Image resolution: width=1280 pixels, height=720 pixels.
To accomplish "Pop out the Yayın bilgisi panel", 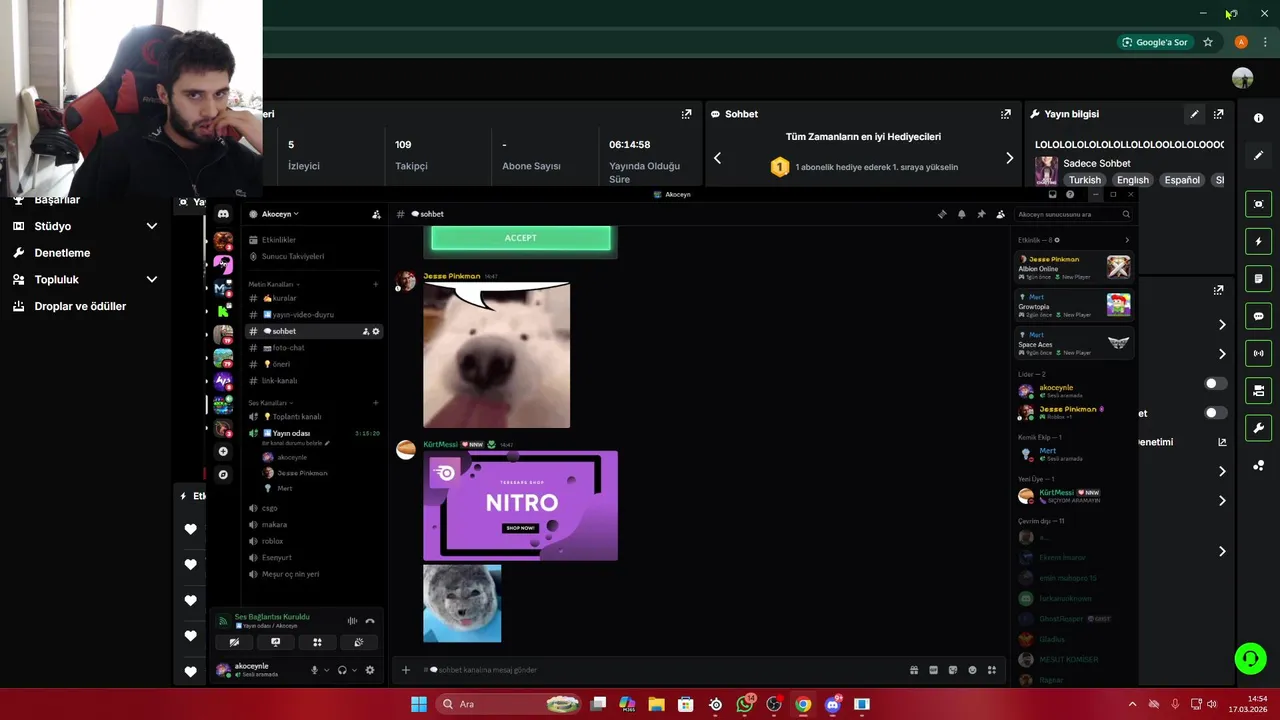I will [x=1218, y=114].
